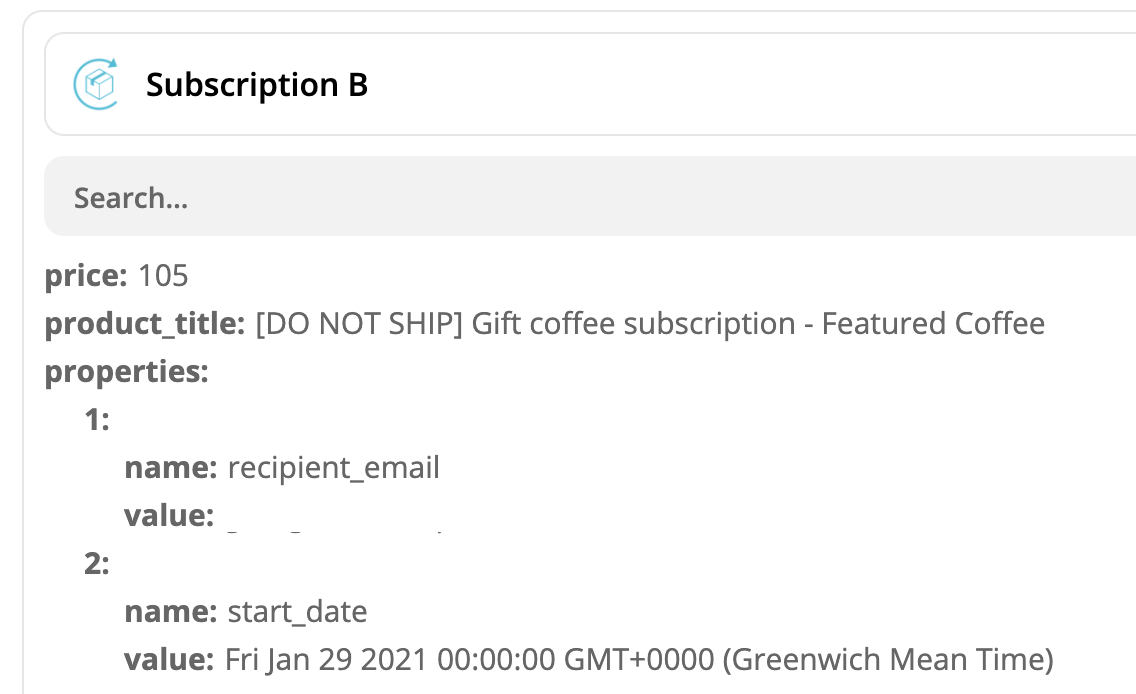Click the product_title bold label
The height and width of the screenshot is (694, 1136).
(145, 324)
